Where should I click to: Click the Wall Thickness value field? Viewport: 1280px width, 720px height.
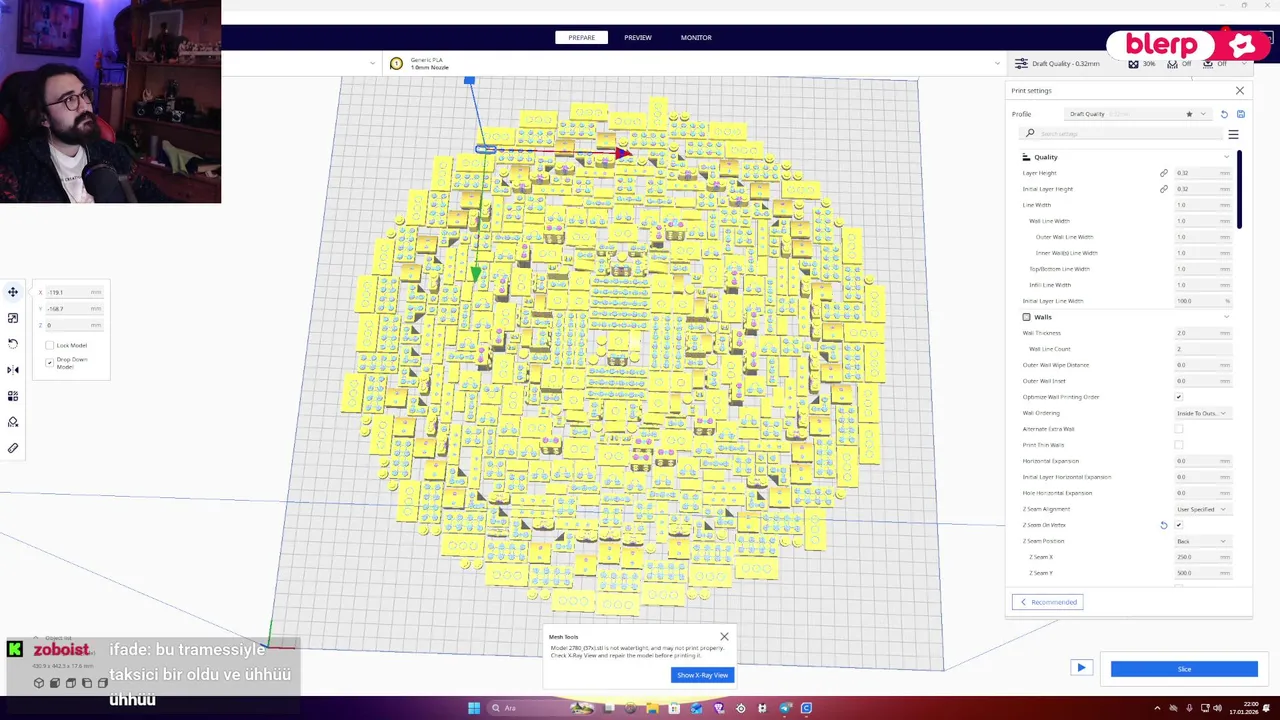(1203, 333)
